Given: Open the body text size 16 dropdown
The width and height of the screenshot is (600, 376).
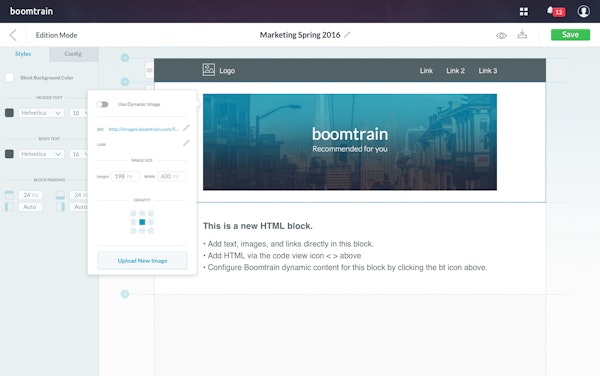Looking at the screenshot, I should tap(79, 154).
